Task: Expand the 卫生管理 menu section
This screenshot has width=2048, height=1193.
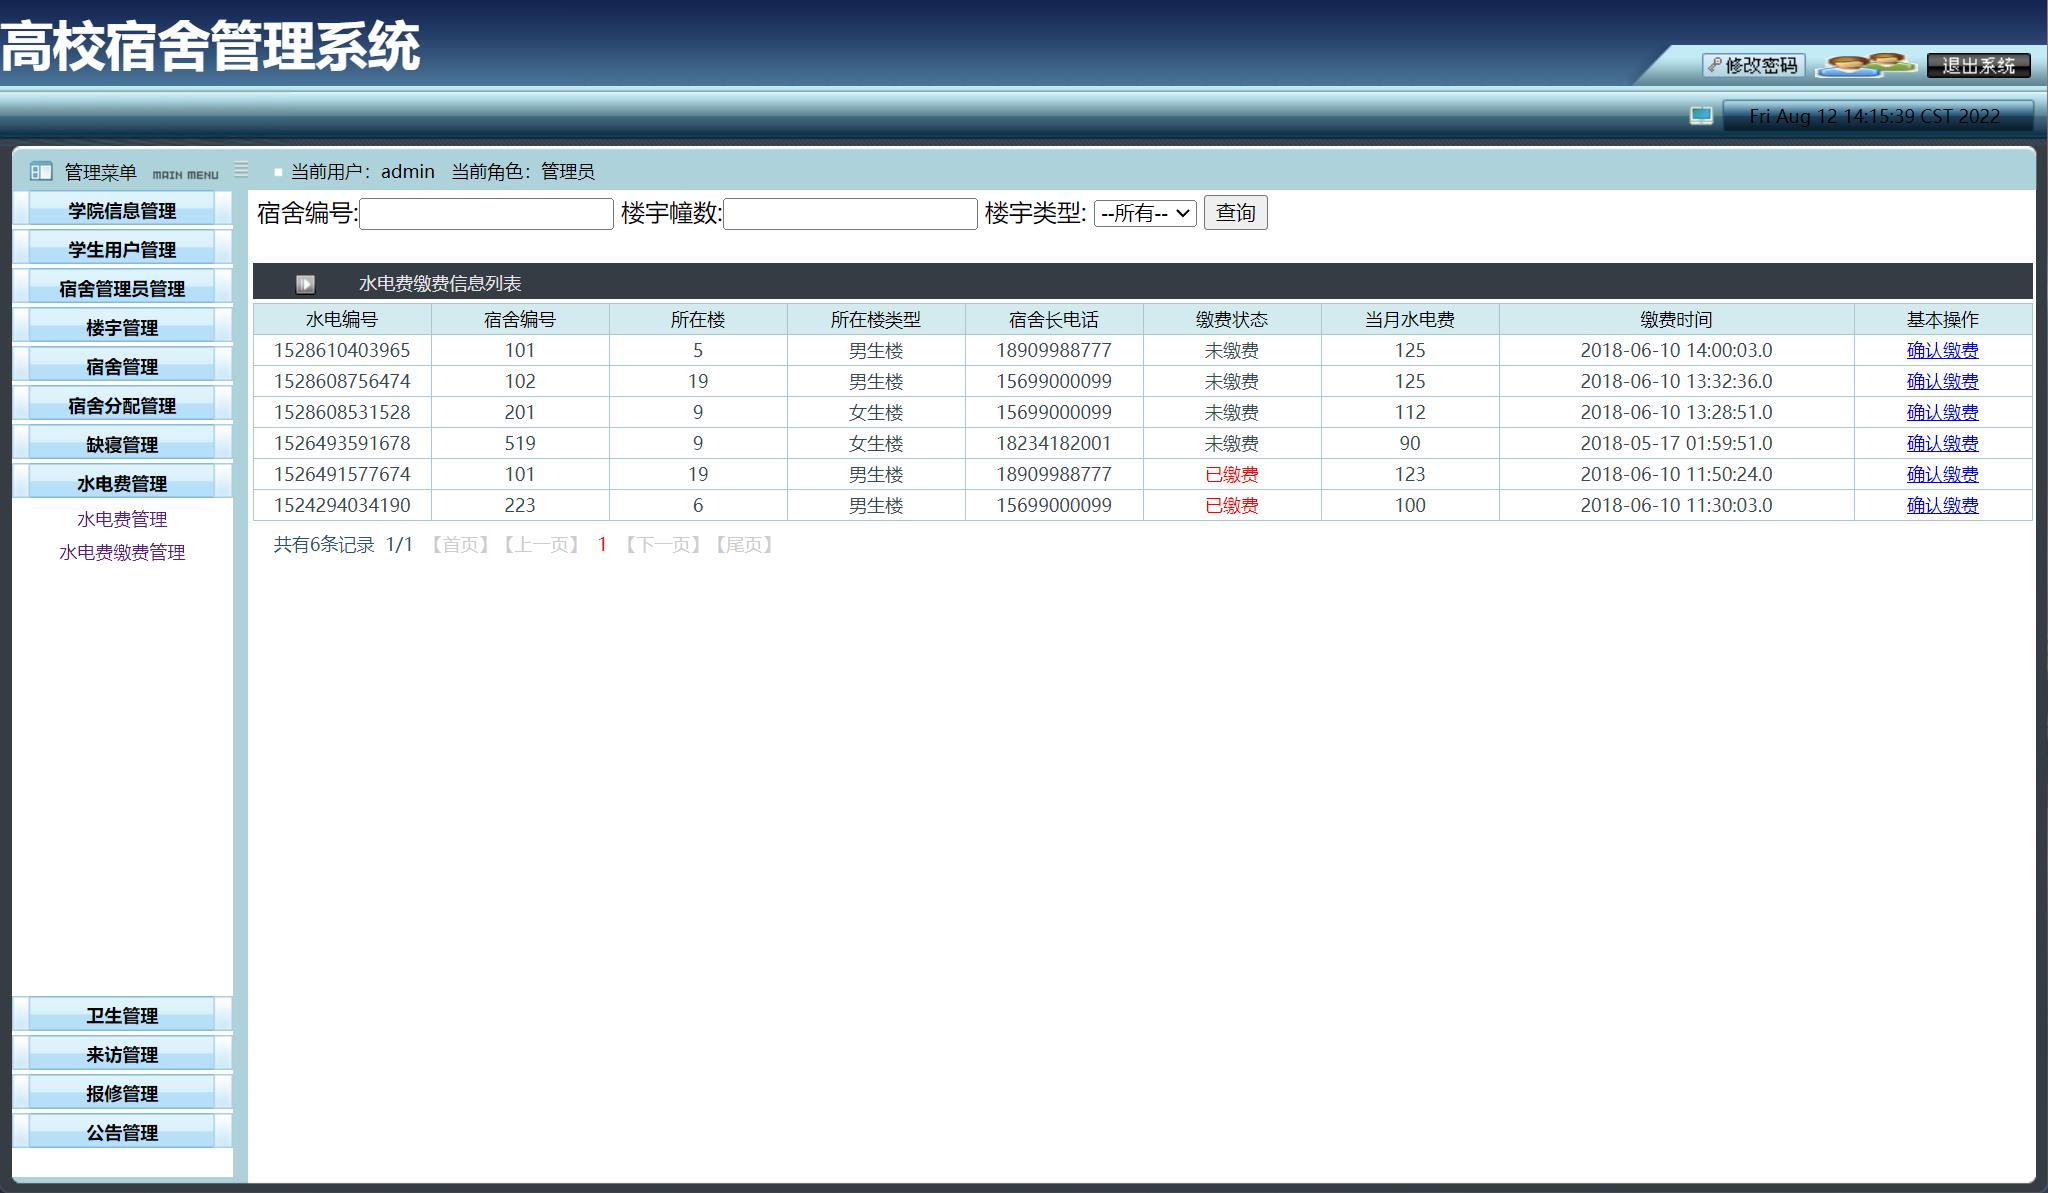Action: click(122, 1016)
